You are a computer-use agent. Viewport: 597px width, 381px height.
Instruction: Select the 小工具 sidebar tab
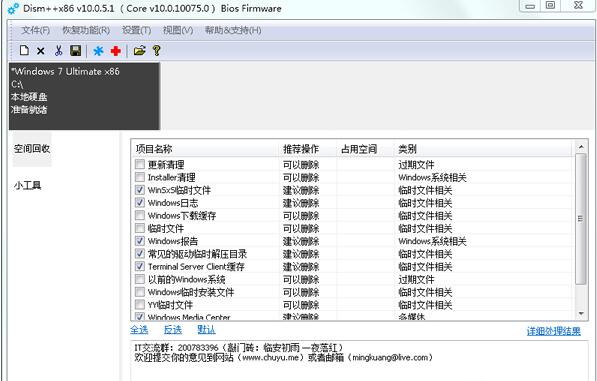tap(27, 185)
